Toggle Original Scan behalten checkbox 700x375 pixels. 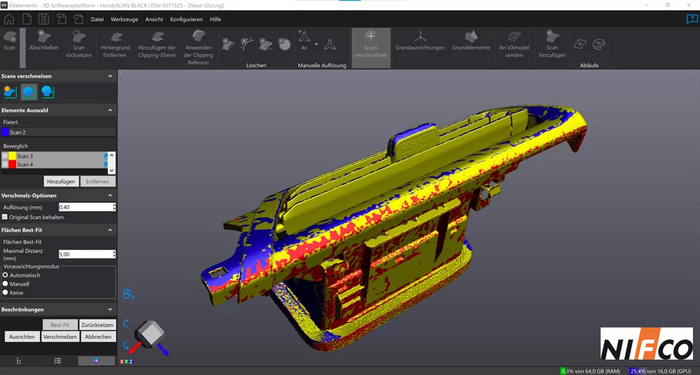point(5,217)
